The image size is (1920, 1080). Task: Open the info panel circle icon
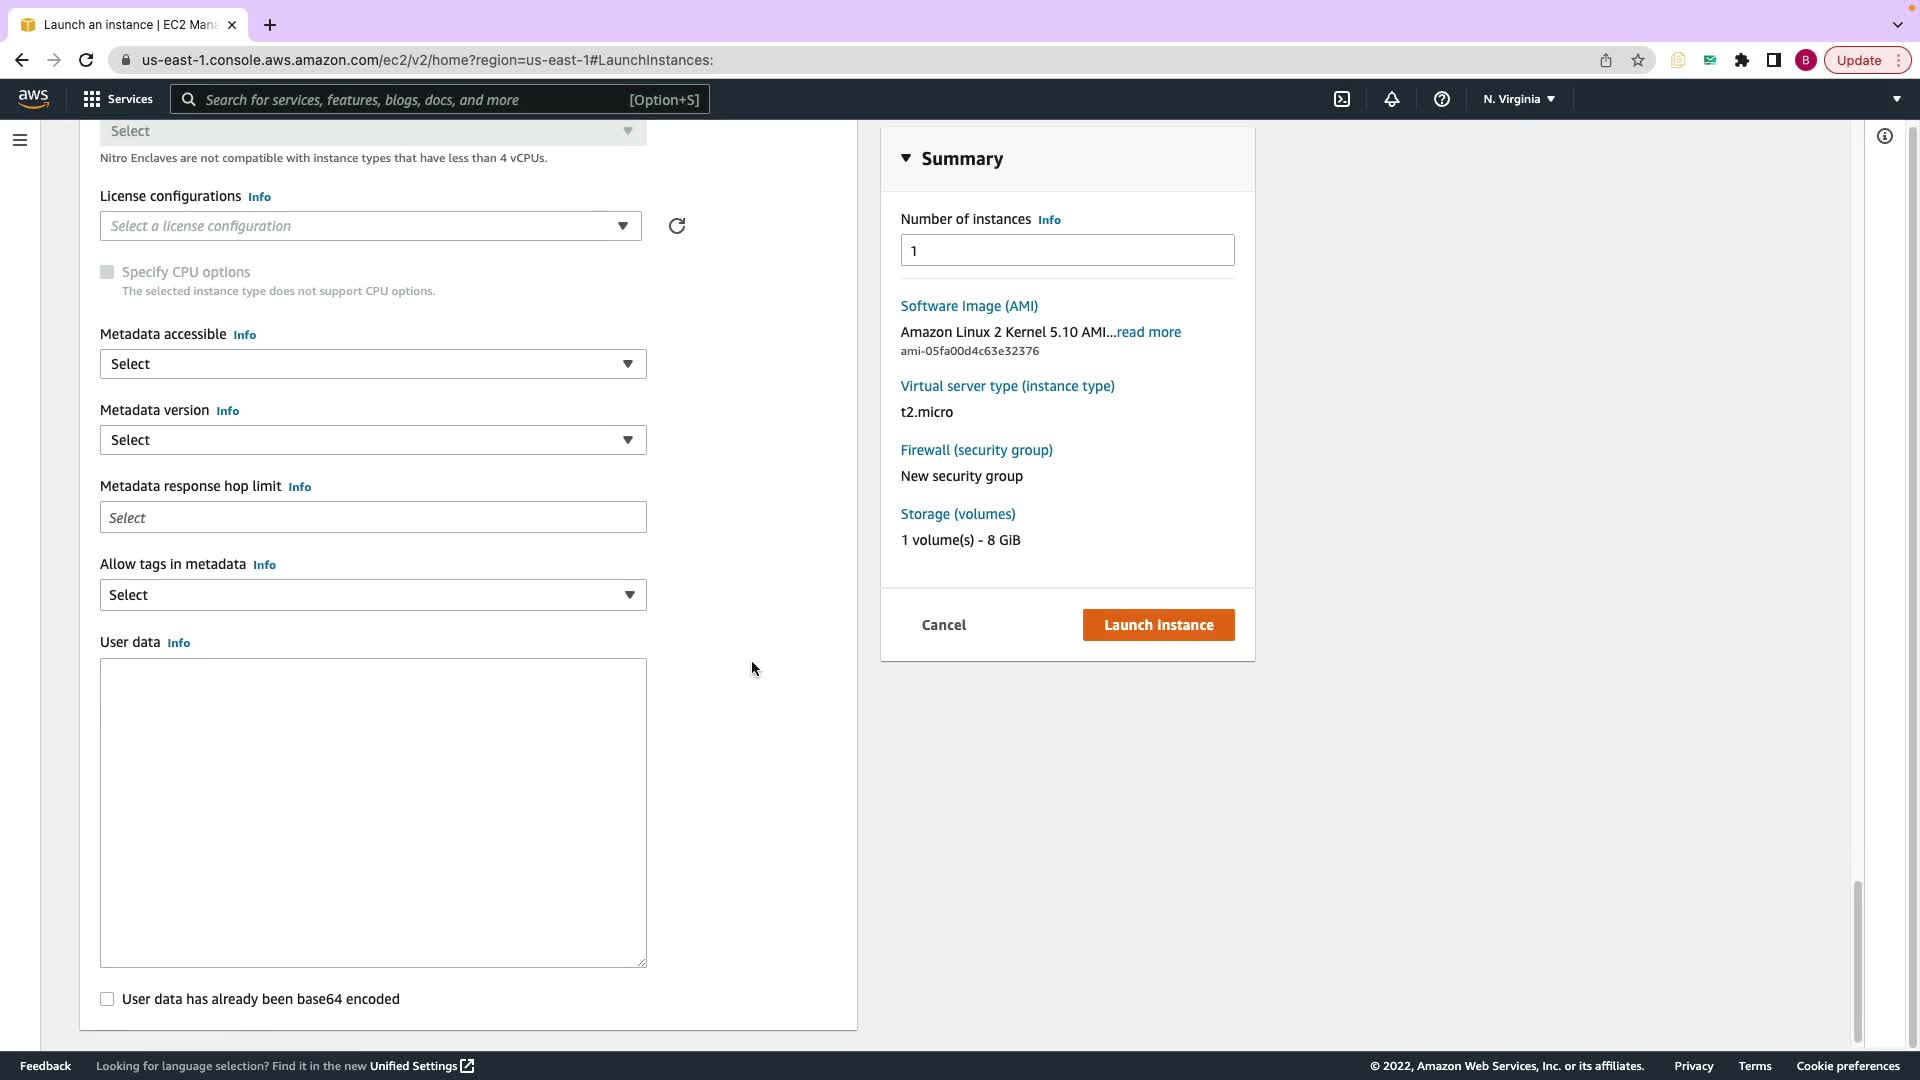pos(1884,136)
